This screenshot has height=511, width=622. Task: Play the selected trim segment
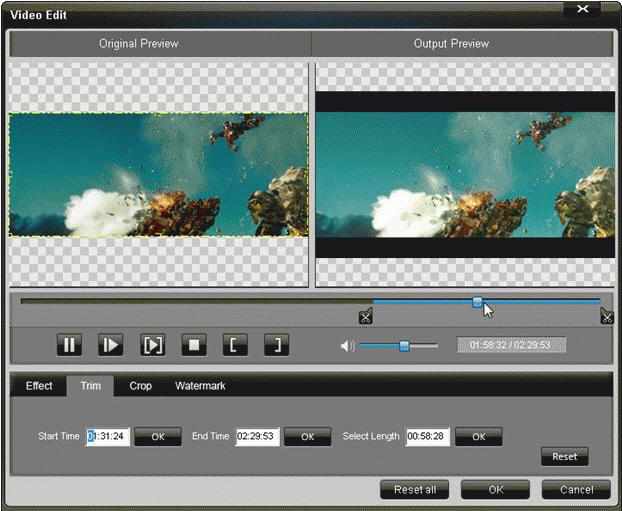pos(152,345)
